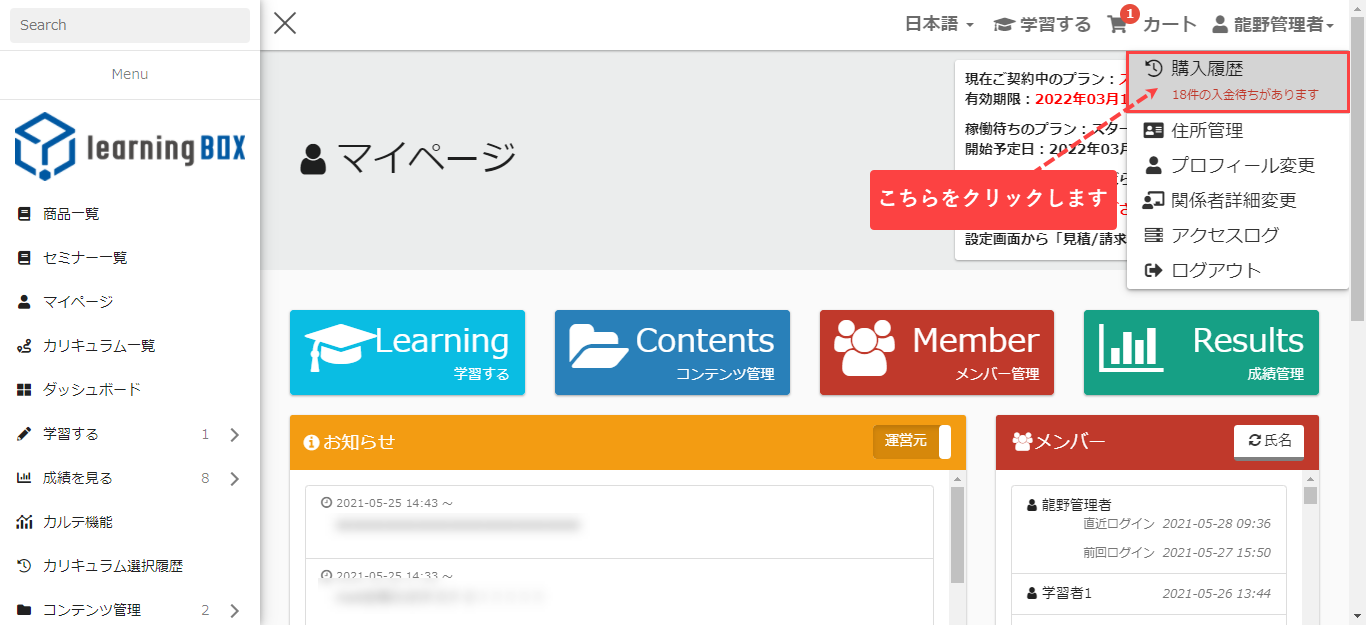Open the Contents コンテンツ管理 tile
The image size is (1366, 625).
pyautogui.click(x=672, y=352)
